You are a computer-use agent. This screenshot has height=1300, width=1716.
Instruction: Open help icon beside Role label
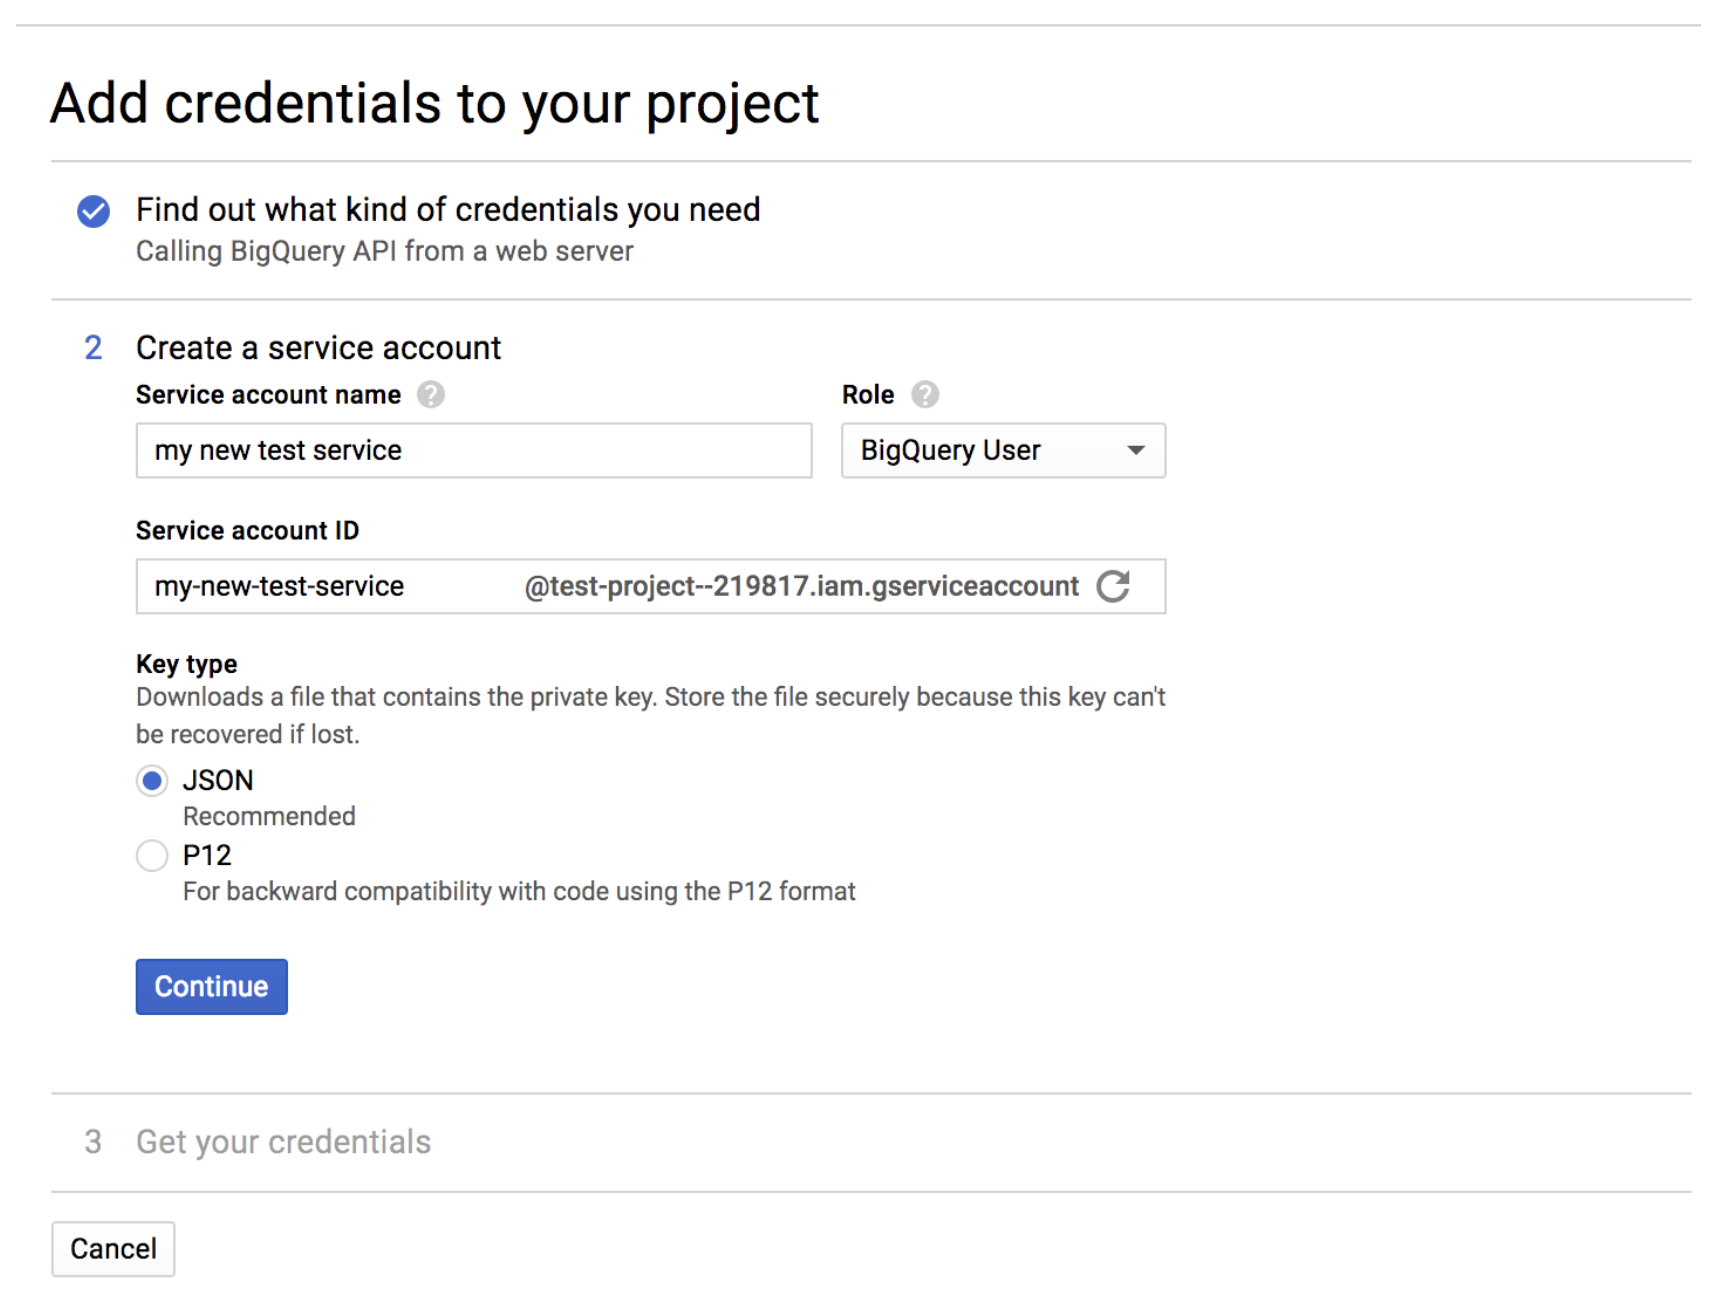[x=925, y=395]
